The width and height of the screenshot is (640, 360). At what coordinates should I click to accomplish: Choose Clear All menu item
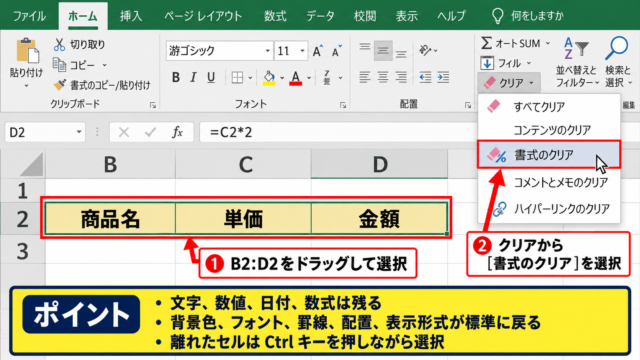[x=549, y=107]
